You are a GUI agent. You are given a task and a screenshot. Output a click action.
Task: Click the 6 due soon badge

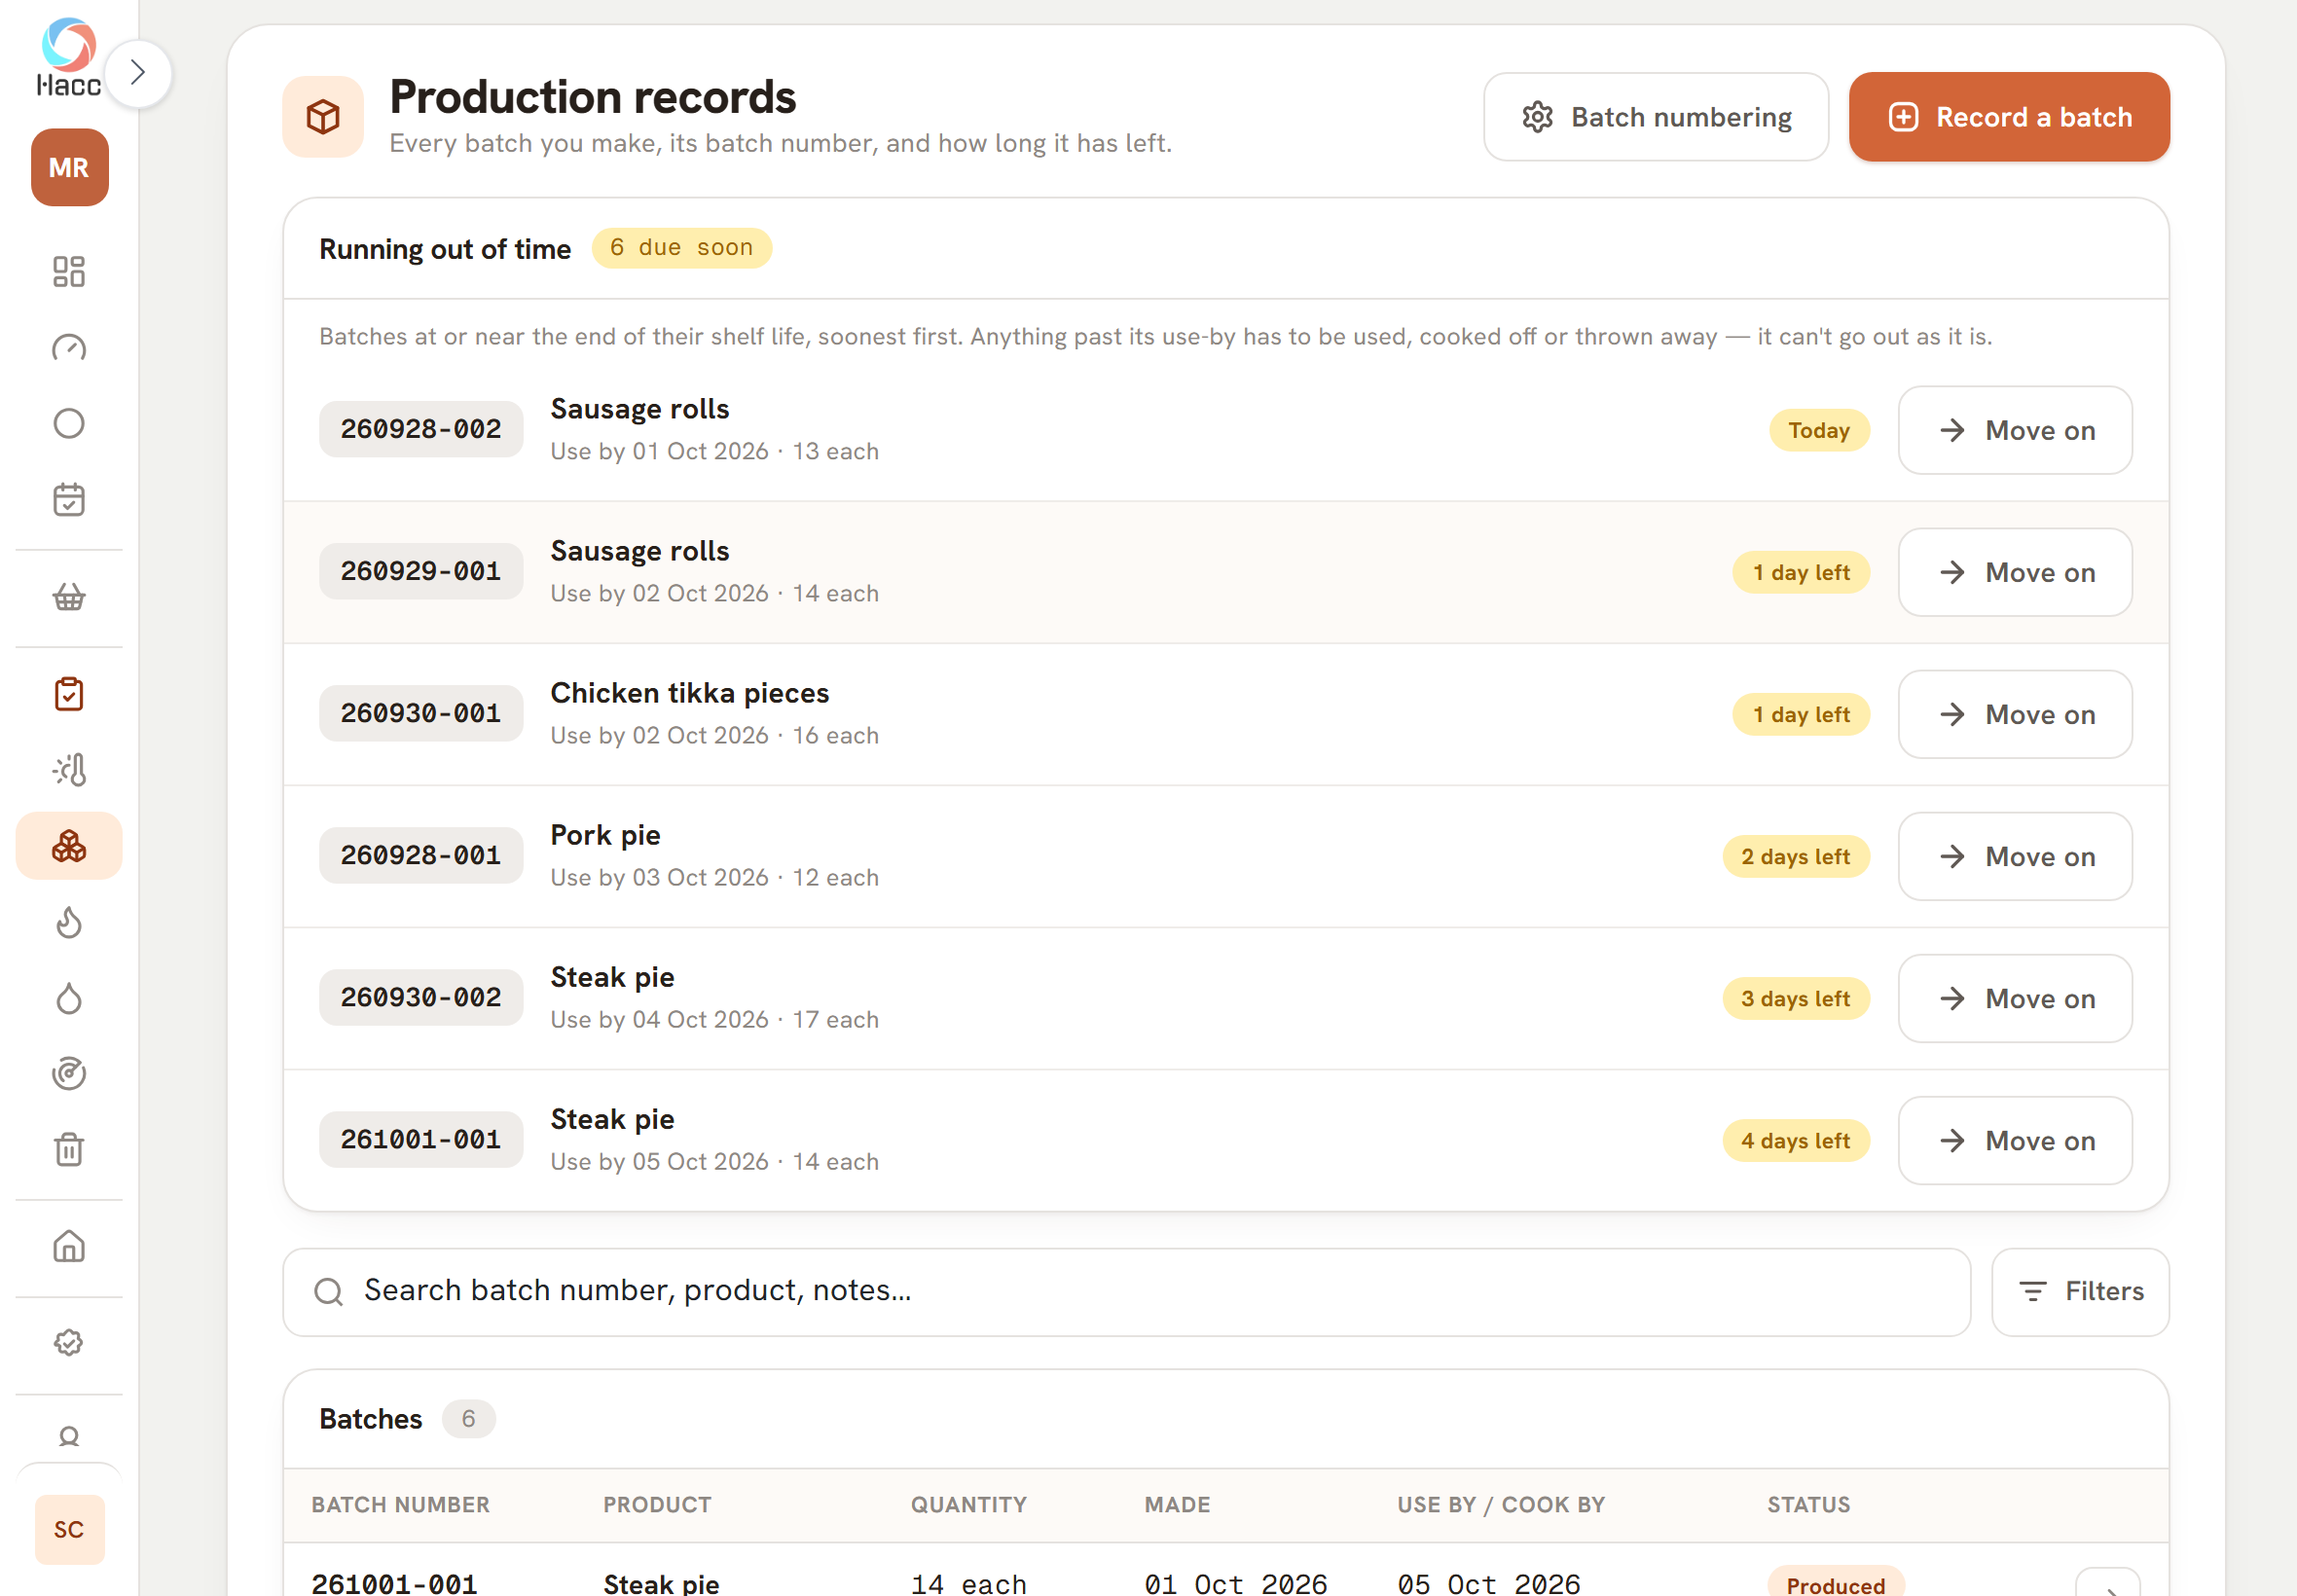(681, 248)
